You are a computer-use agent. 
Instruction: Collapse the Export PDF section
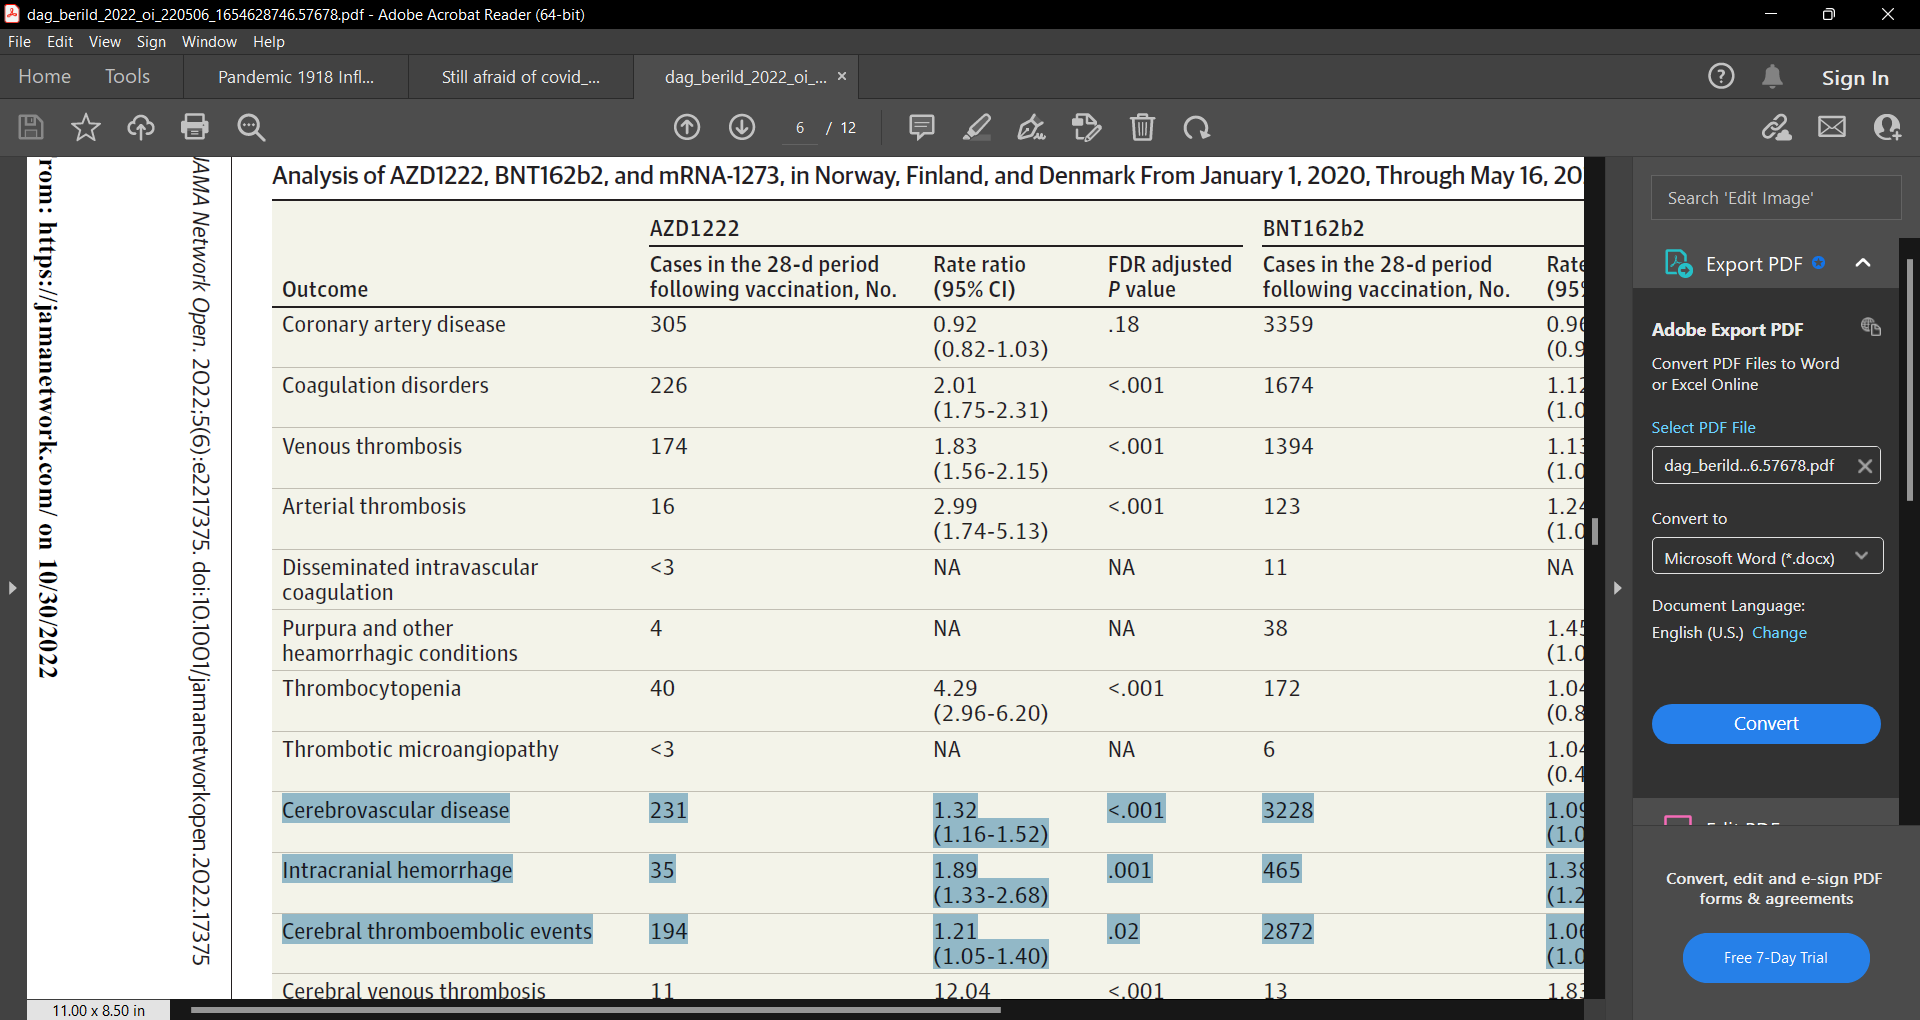point(1863,263)
